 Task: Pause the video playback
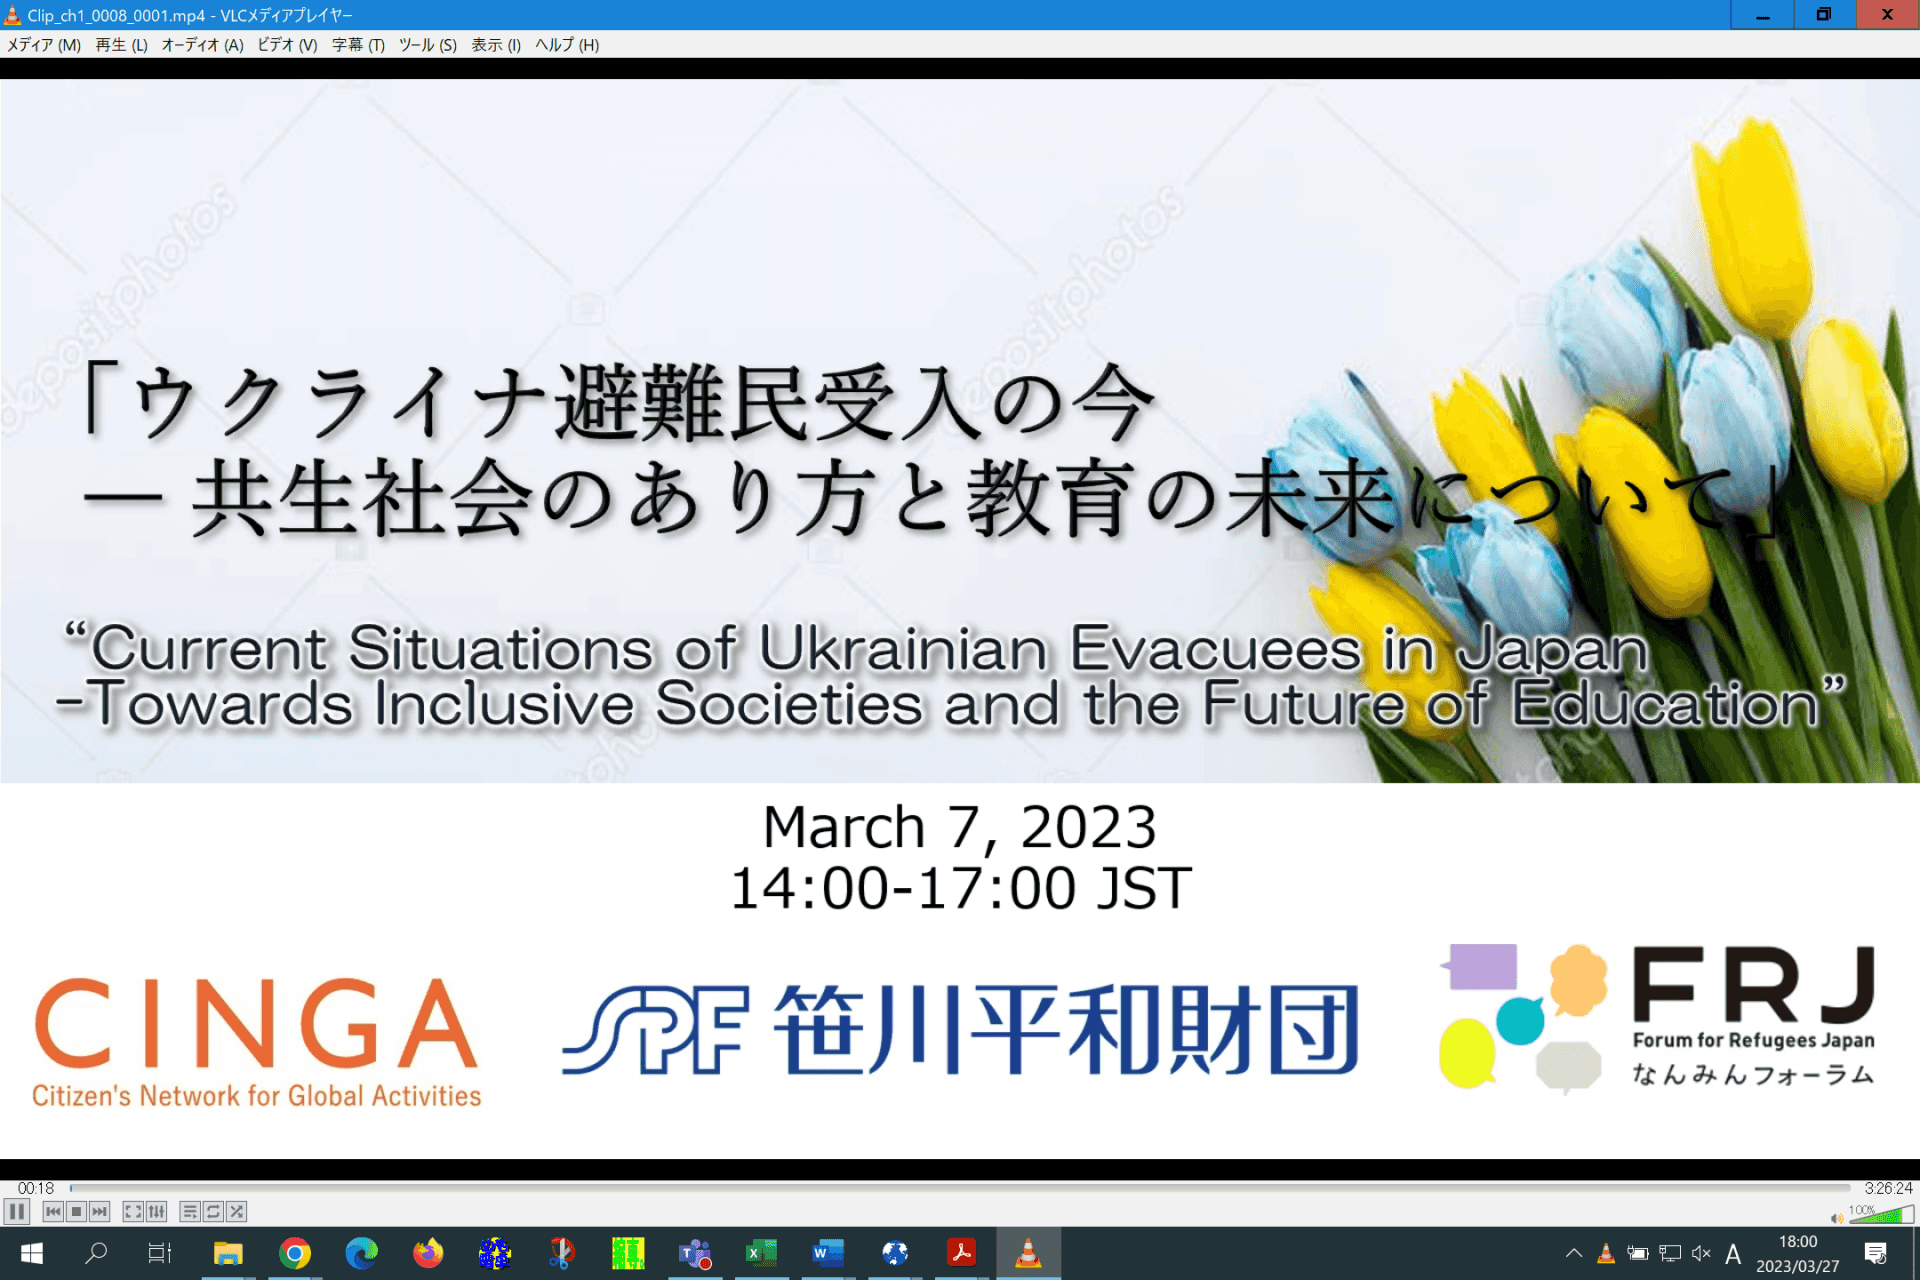17,1210
